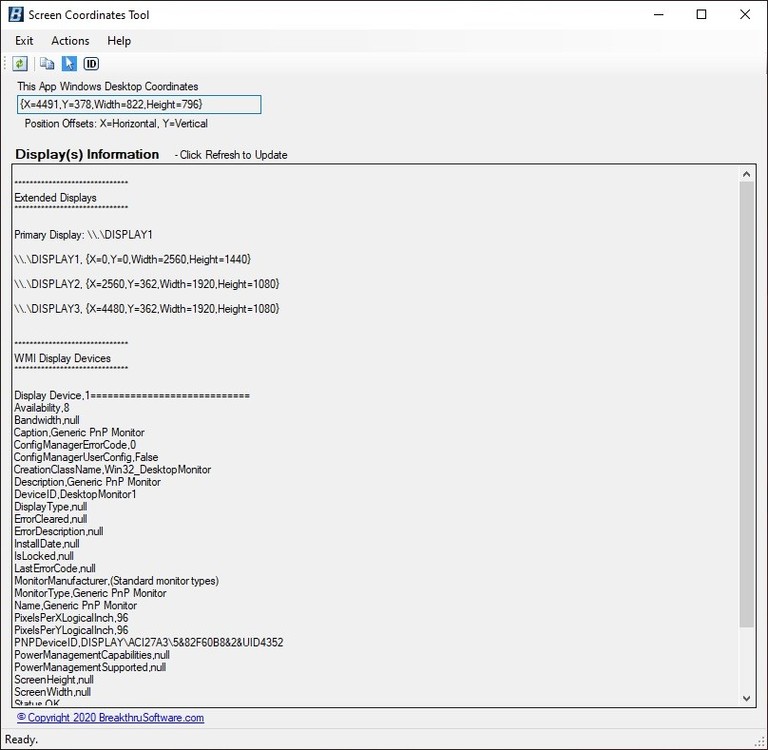
Task: Click the 'Position Offsets: X=Horizontal, Y=Vertical' label
Action: tap(116, 123)
